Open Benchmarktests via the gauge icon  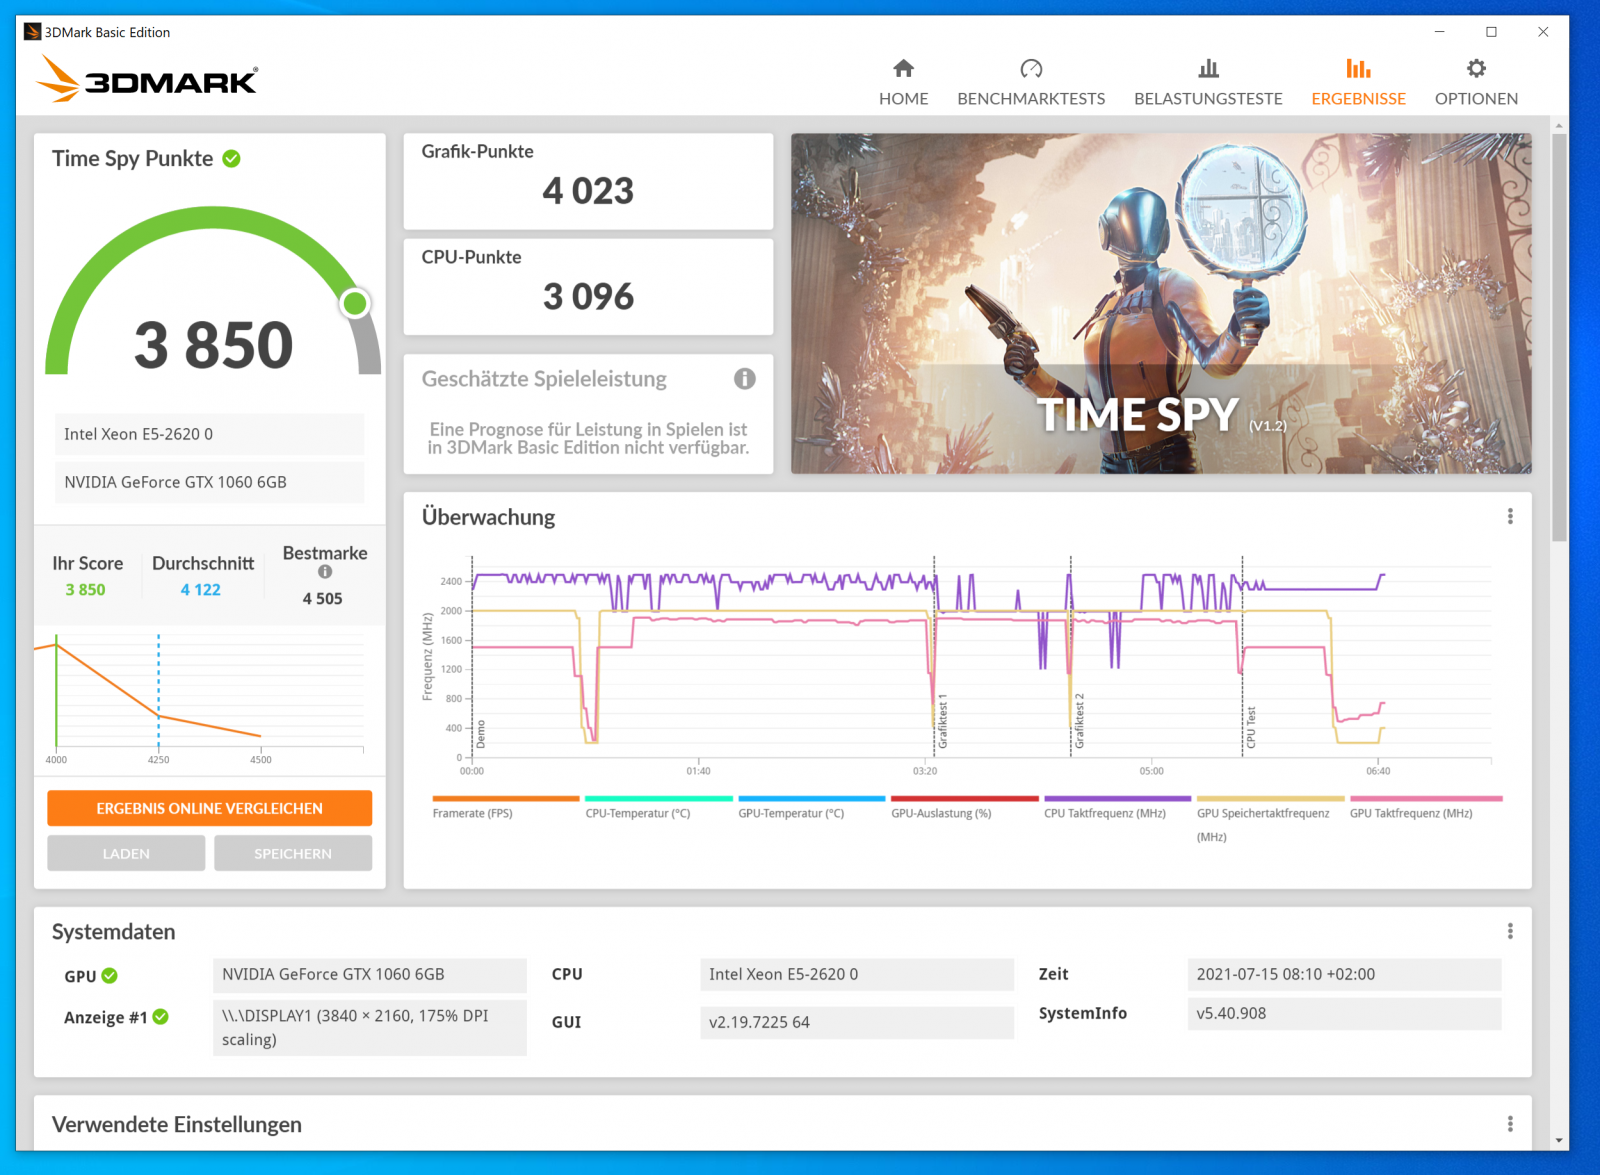(1031, 68)
